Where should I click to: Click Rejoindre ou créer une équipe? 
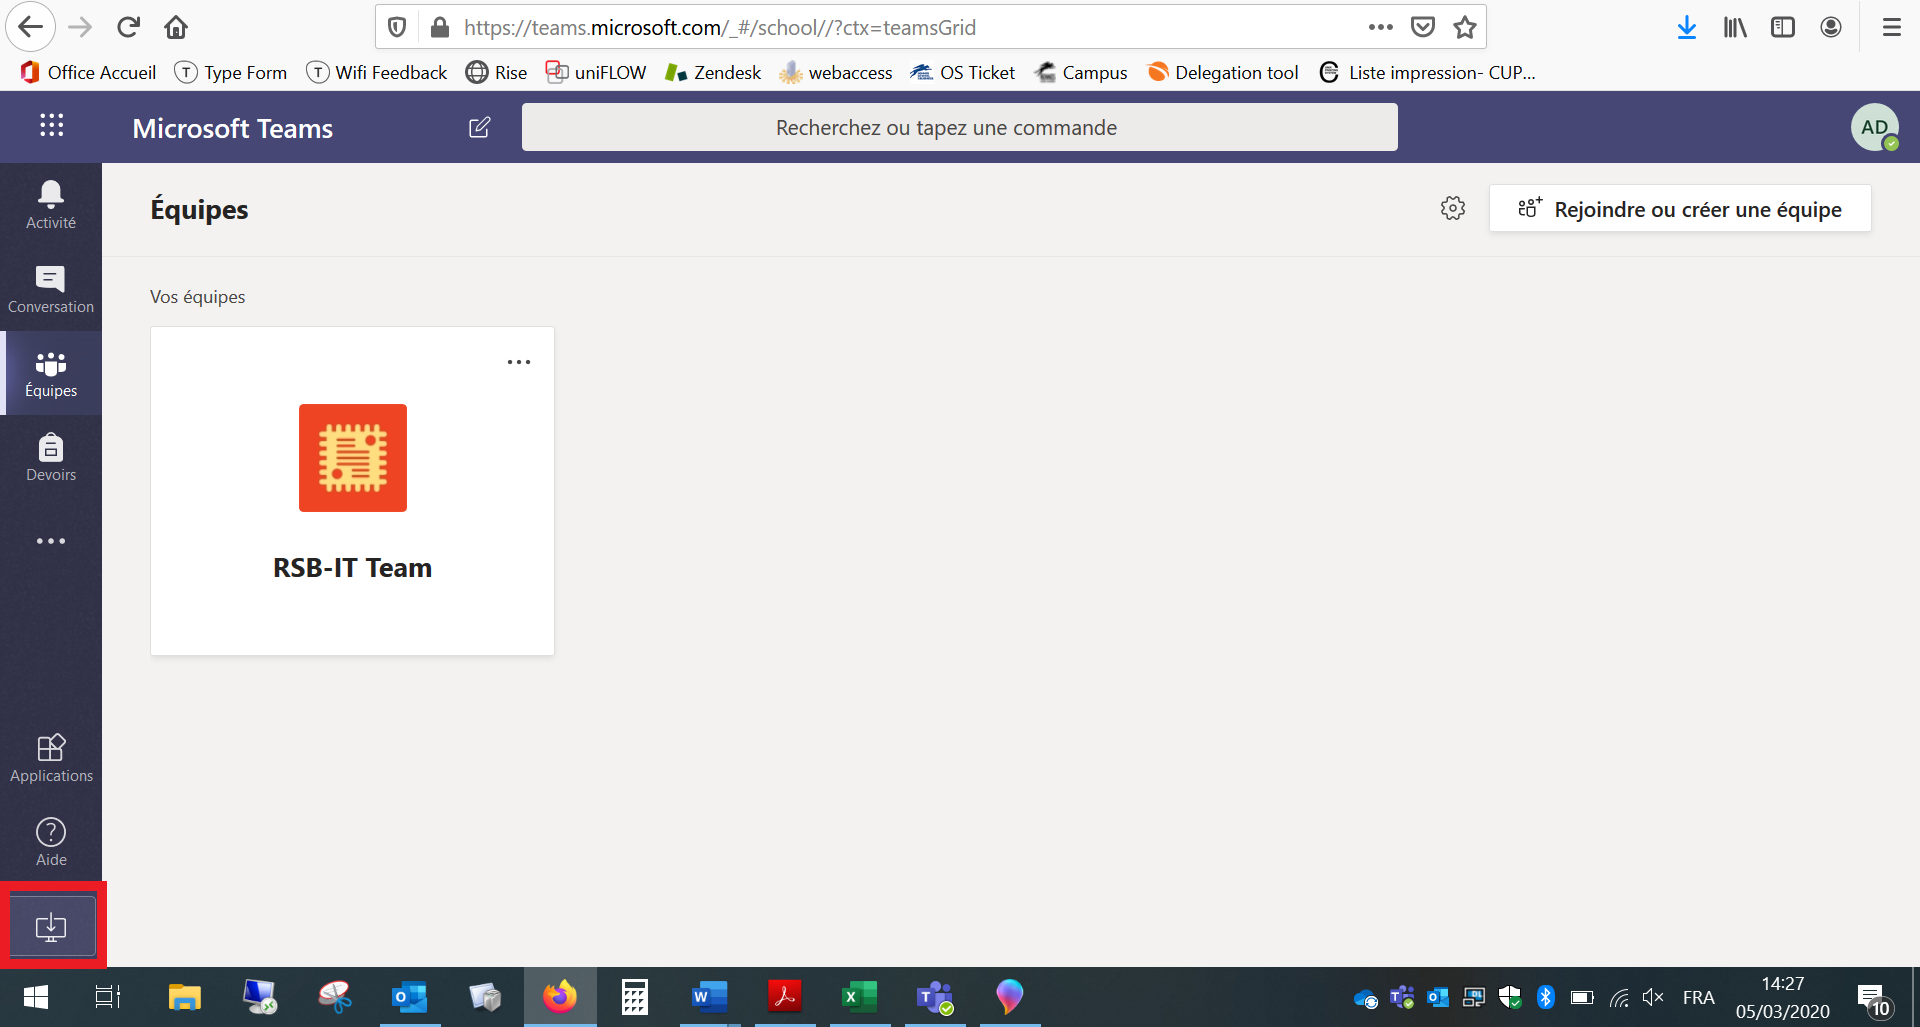point(1680,208)
